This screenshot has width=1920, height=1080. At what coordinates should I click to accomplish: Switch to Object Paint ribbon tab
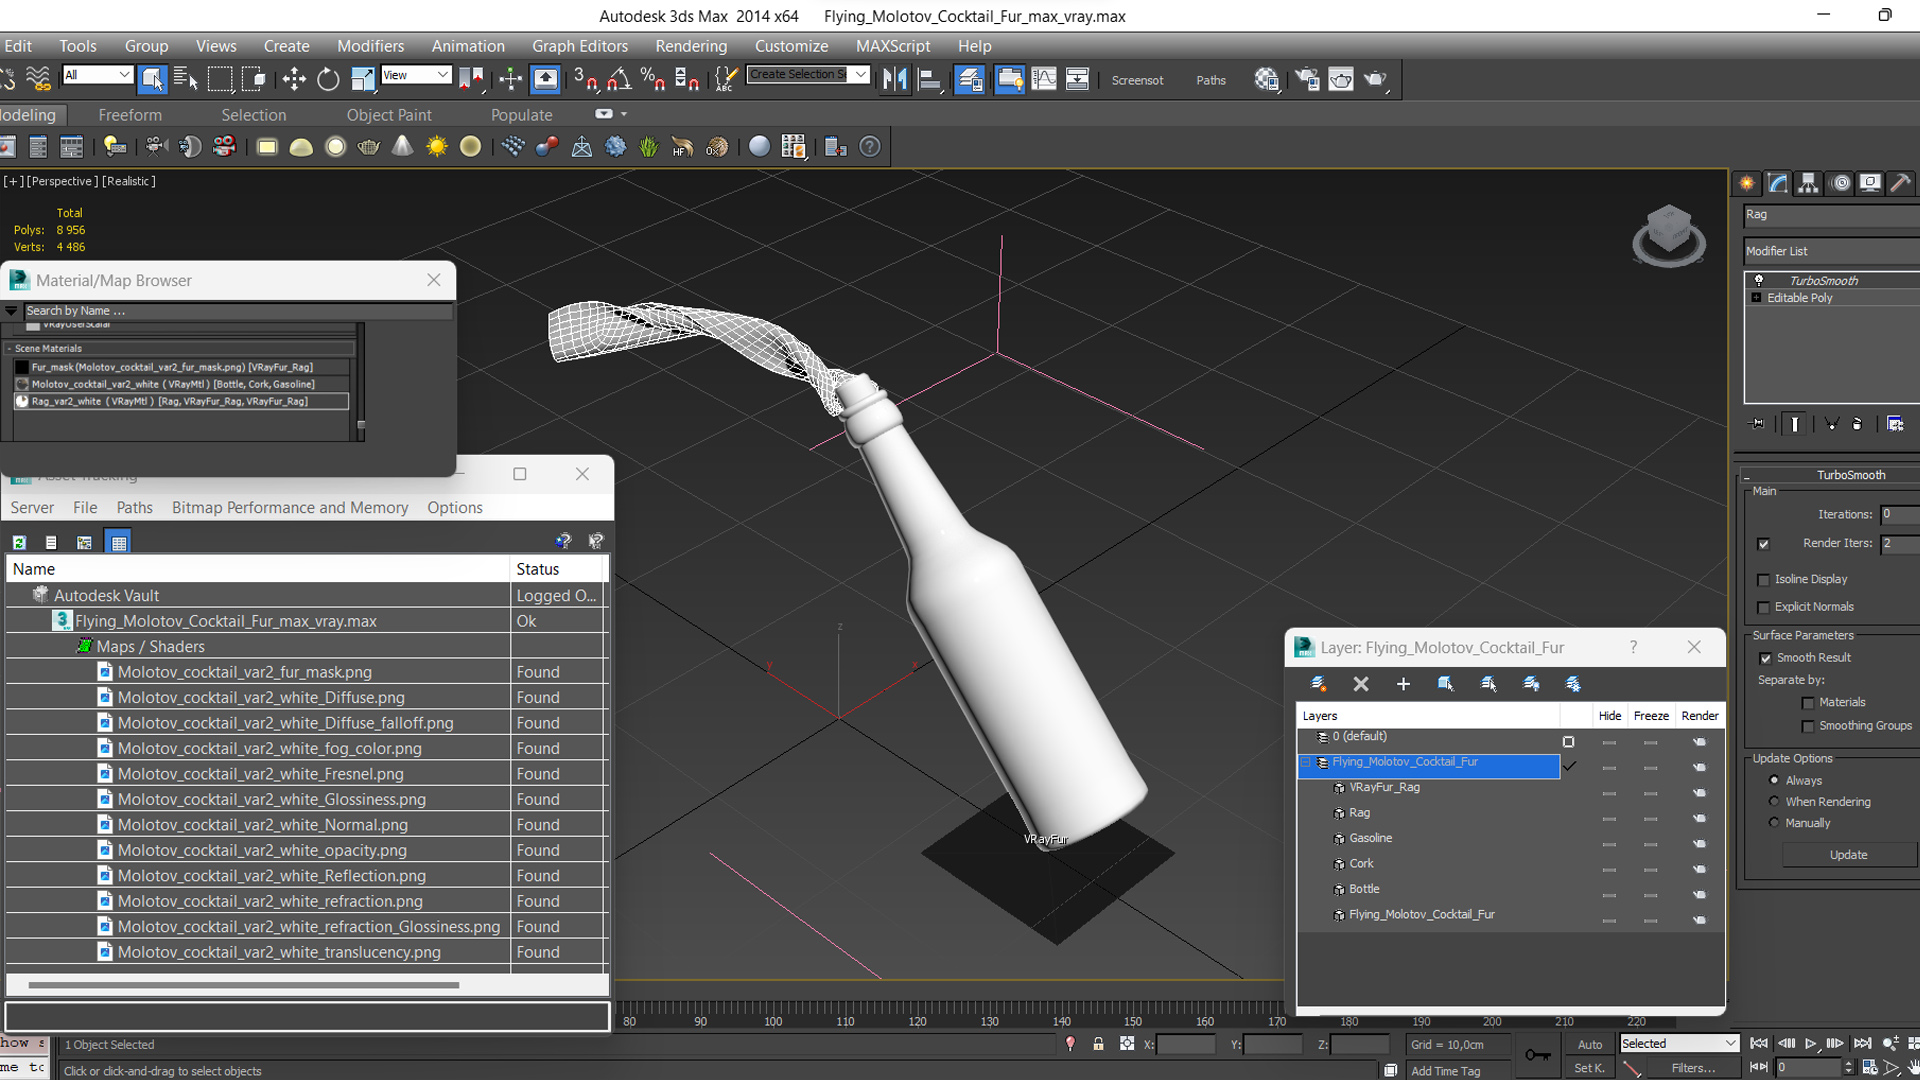(389, 115)
